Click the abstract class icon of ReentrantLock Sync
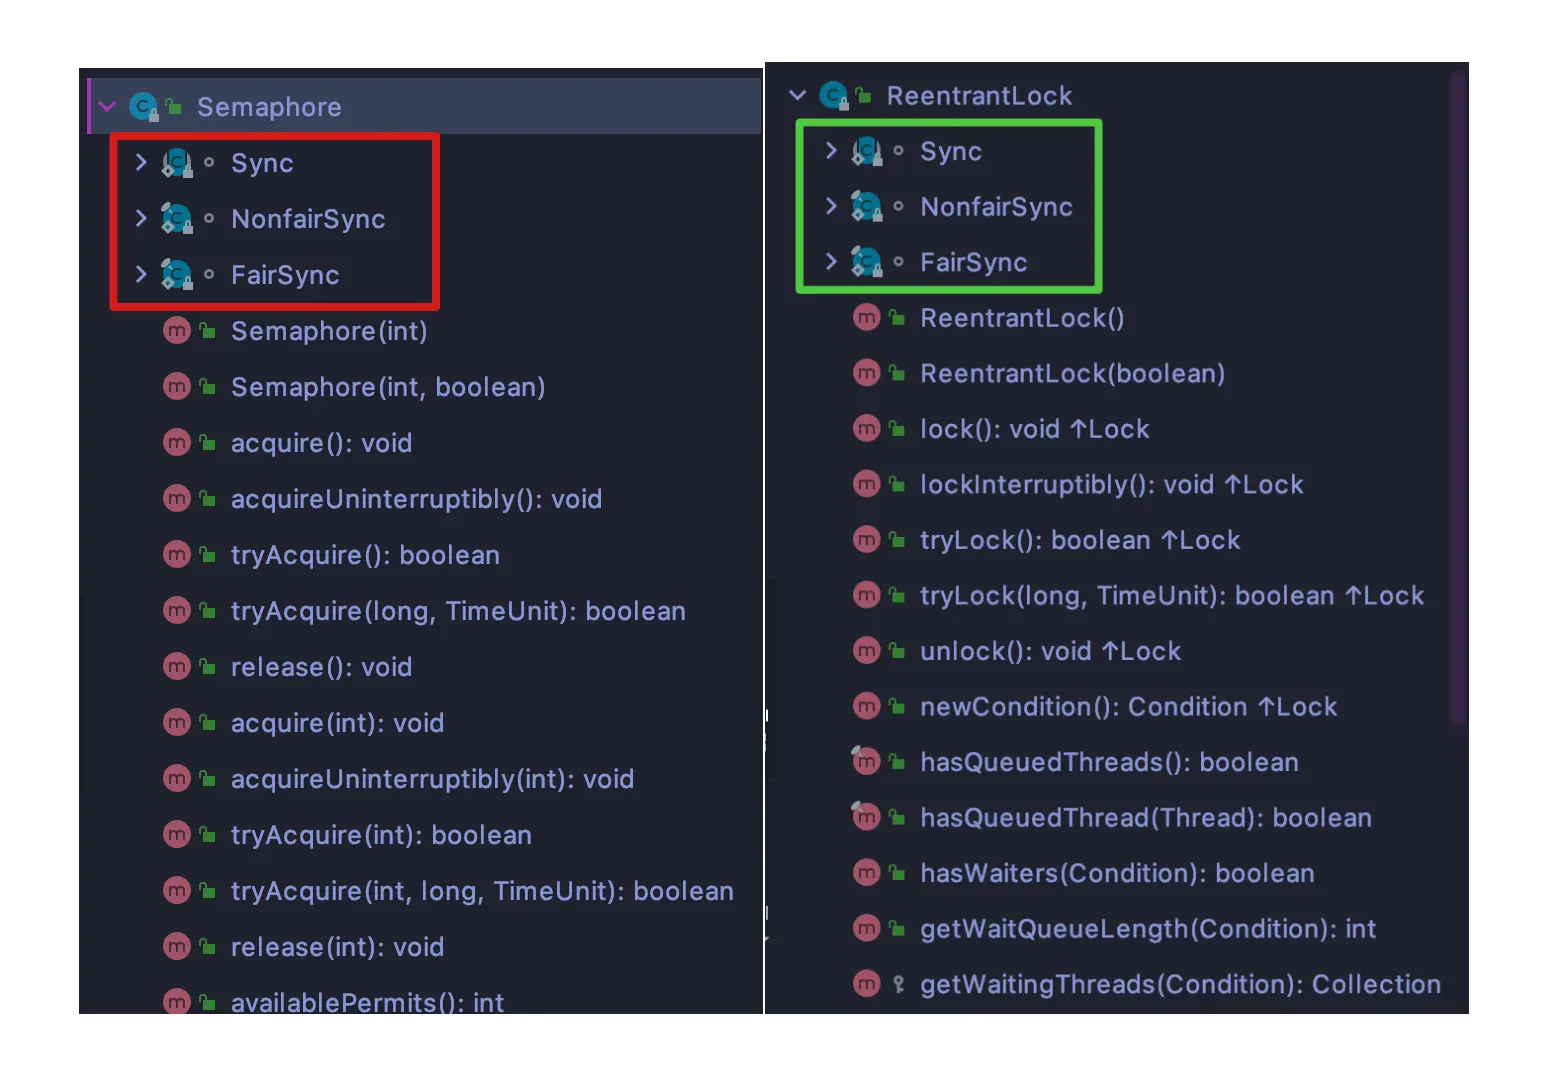 [866, 151]
